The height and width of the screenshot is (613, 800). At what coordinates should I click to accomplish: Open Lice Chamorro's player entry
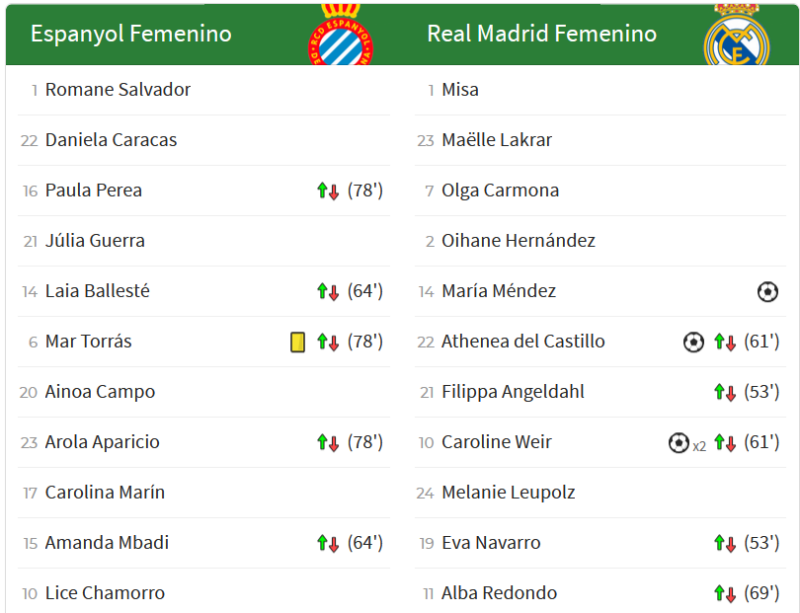point(105,594)
